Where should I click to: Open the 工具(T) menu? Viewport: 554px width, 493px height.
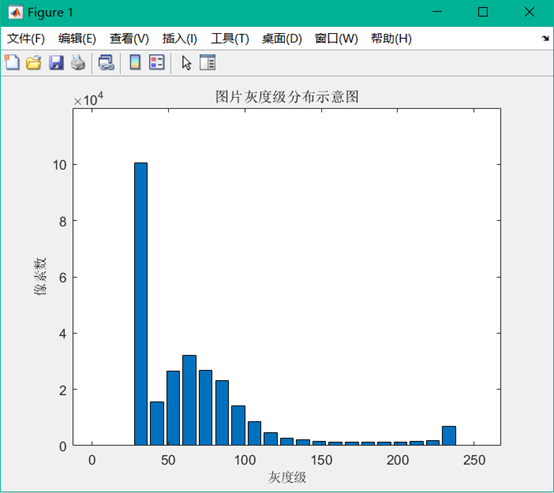[230, 39]
